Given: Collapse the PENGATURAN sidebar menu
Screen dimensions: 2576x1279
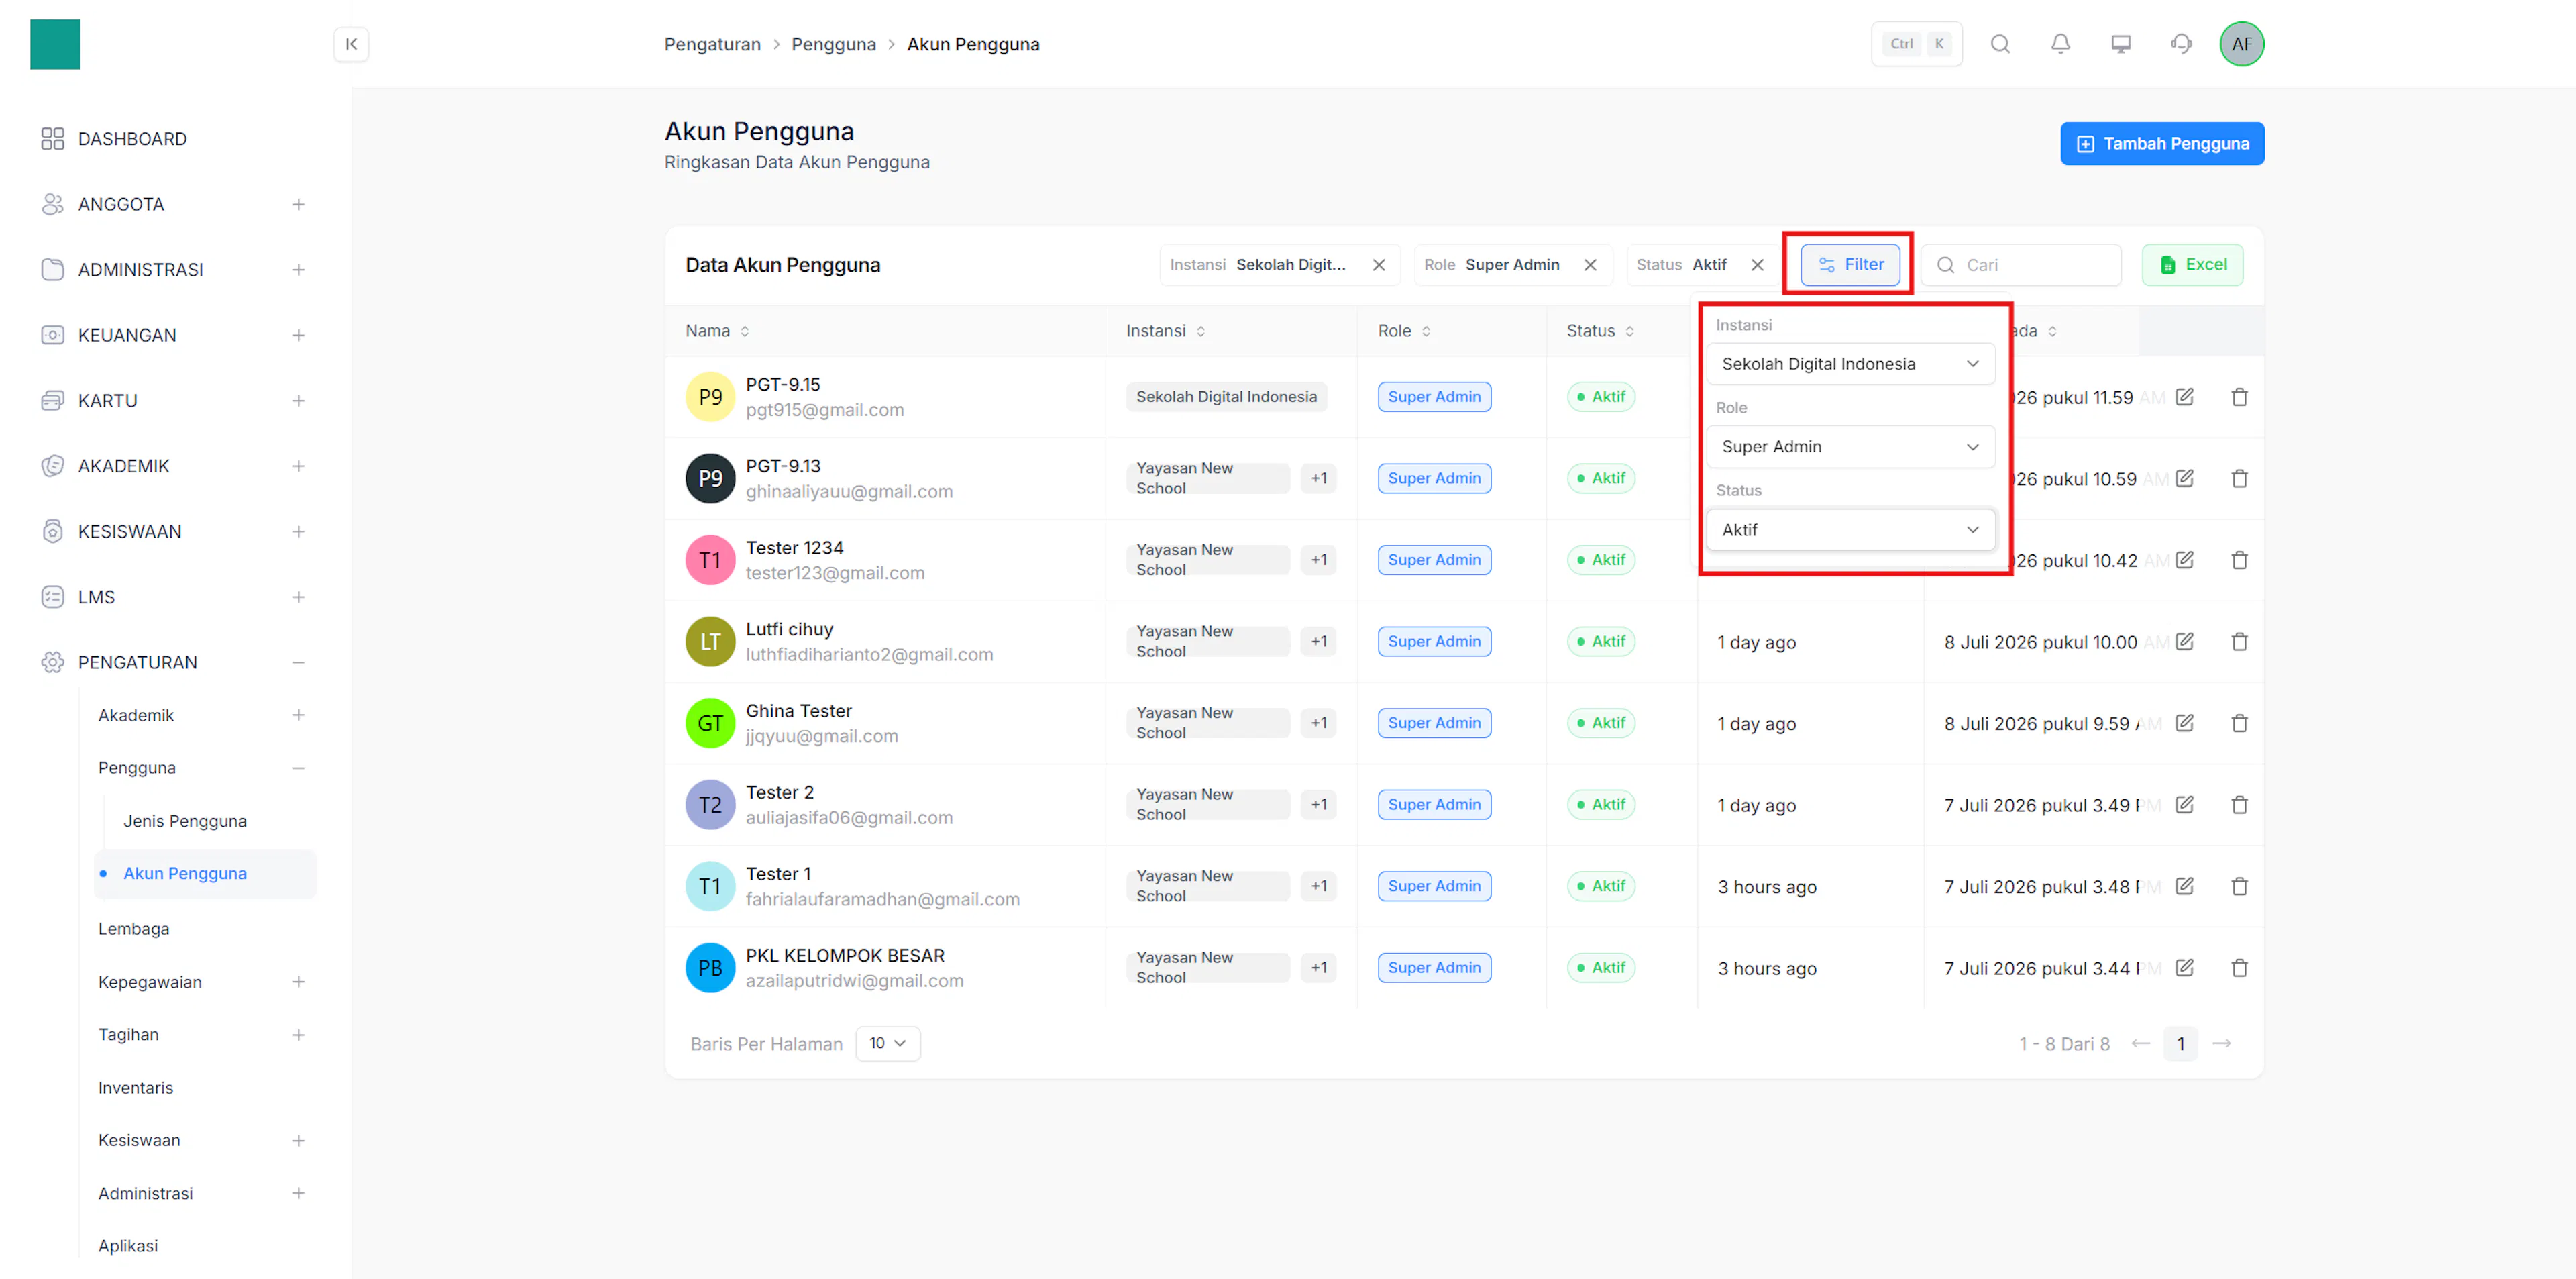Looking at the screenshot, I should pos(298,662).
